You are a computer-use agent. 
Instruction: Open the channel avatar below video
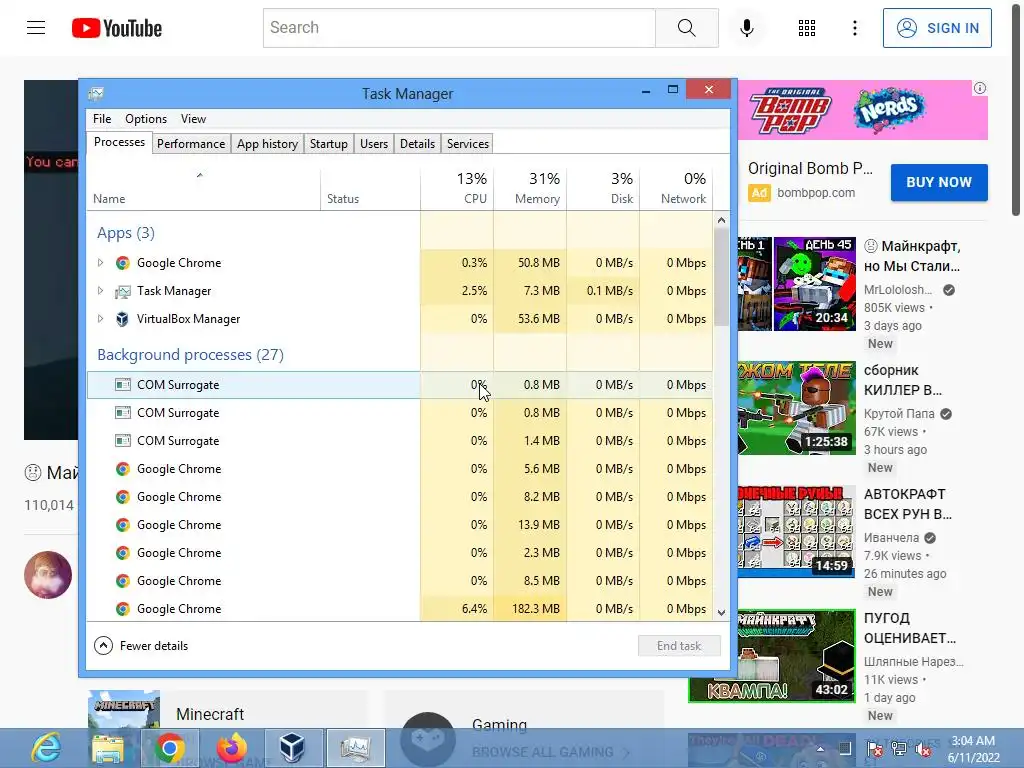click(48, 575)
